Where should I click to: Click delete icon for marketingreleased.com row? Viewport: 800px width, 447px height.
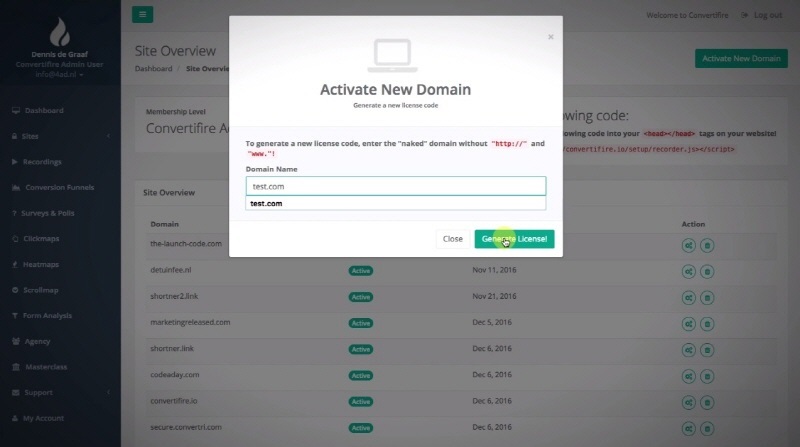pos(707,324)
